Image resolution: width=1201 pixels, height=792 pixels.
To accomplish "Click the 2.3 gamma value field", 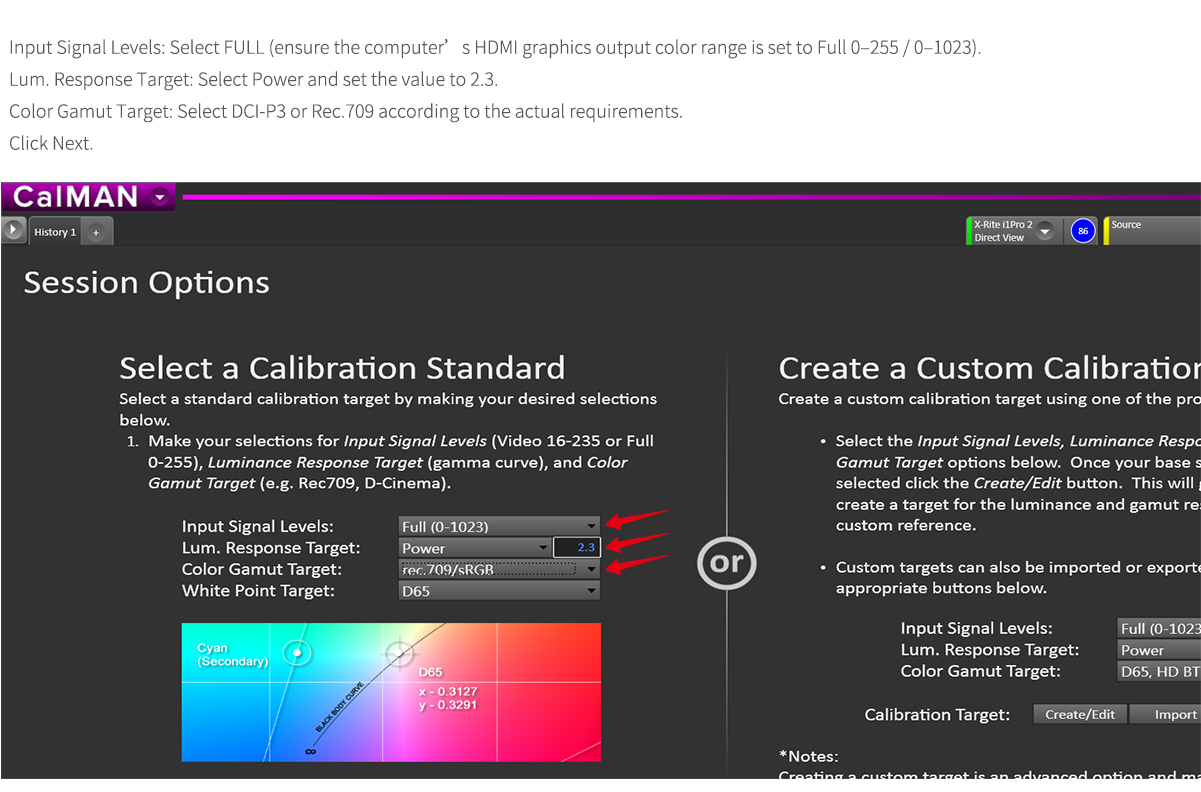I will point(577,548).
